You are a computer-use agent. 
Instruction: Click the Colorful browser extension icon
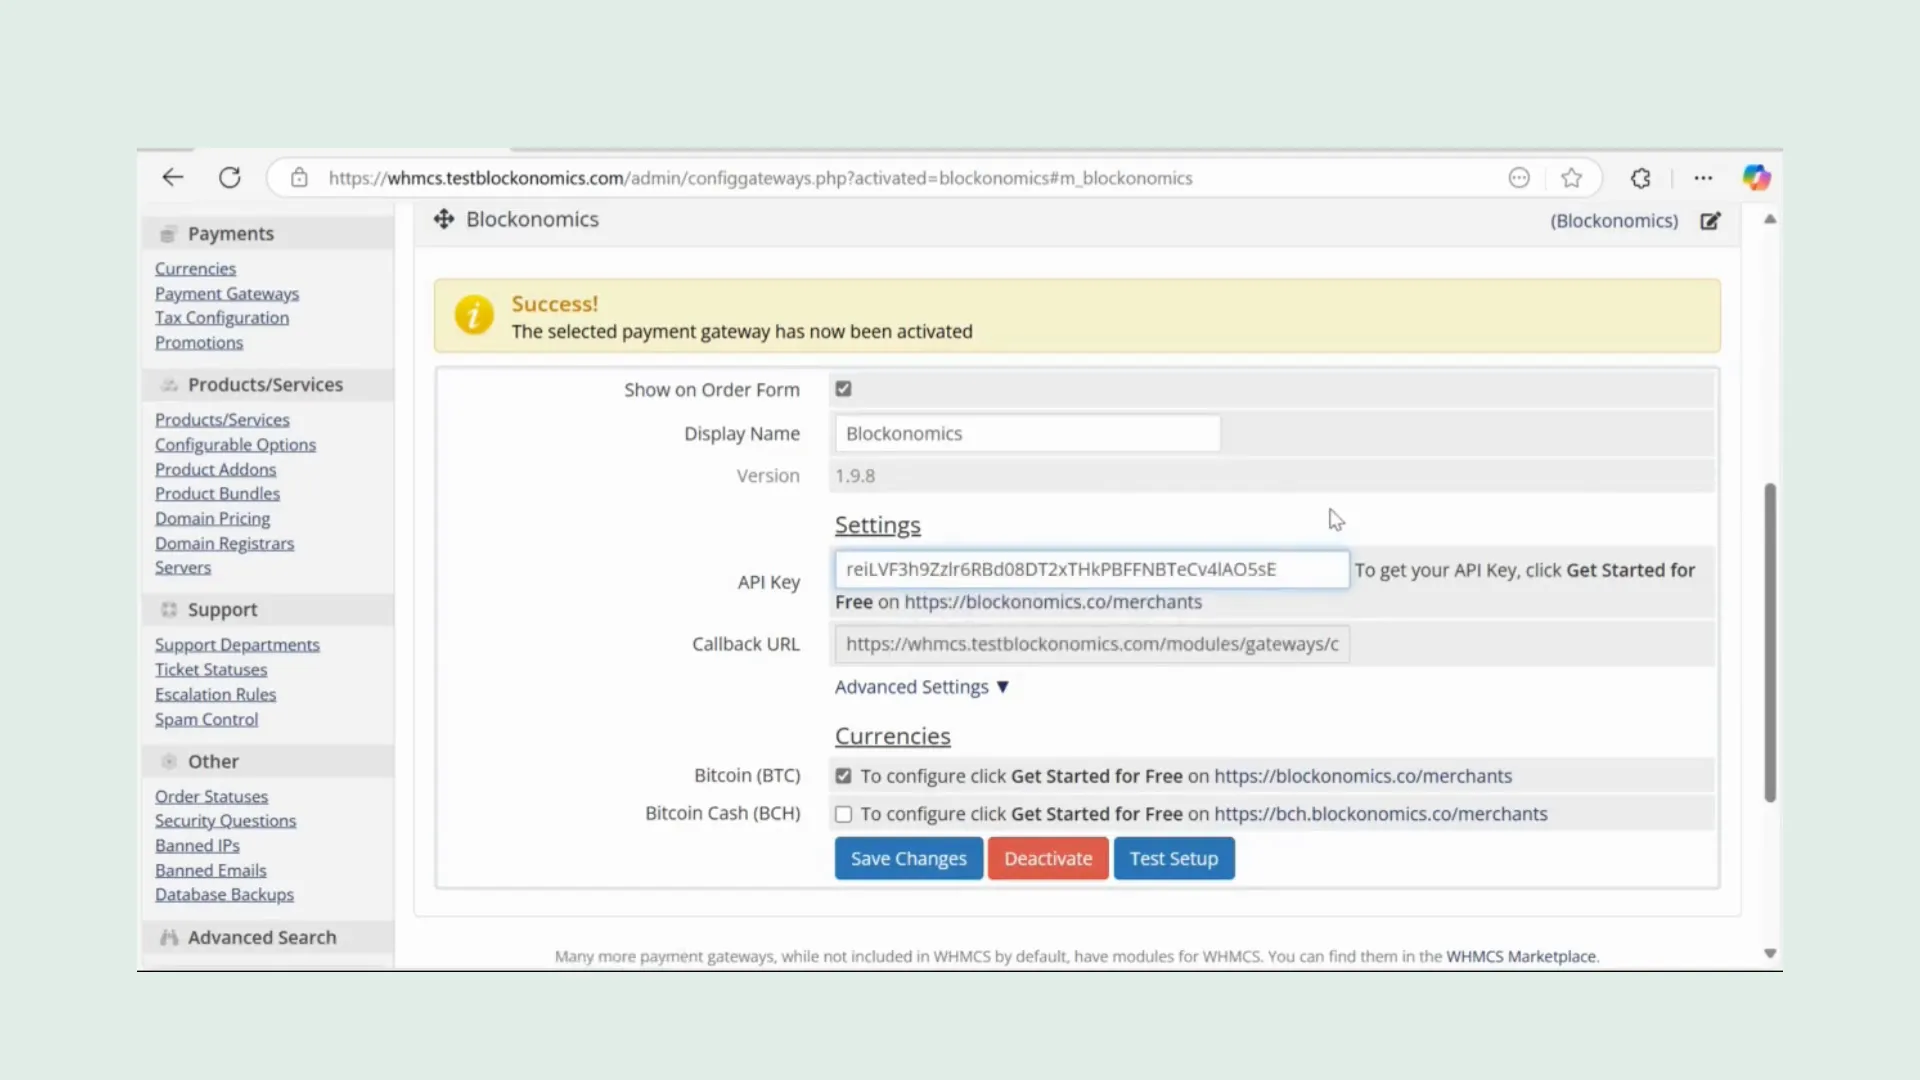coord(1755,177)
